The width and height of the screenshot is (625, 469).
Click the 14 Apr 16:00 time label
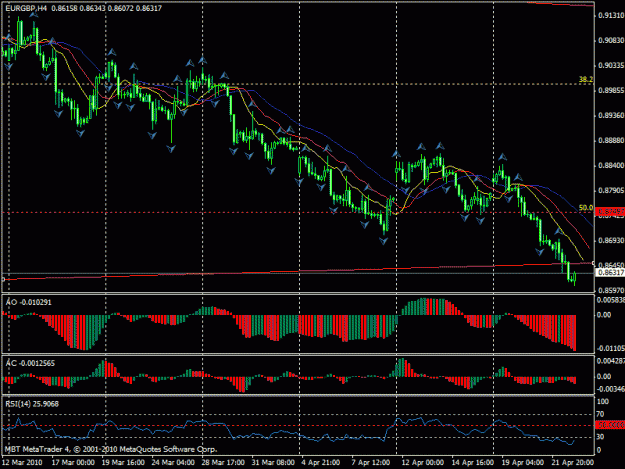472,463
